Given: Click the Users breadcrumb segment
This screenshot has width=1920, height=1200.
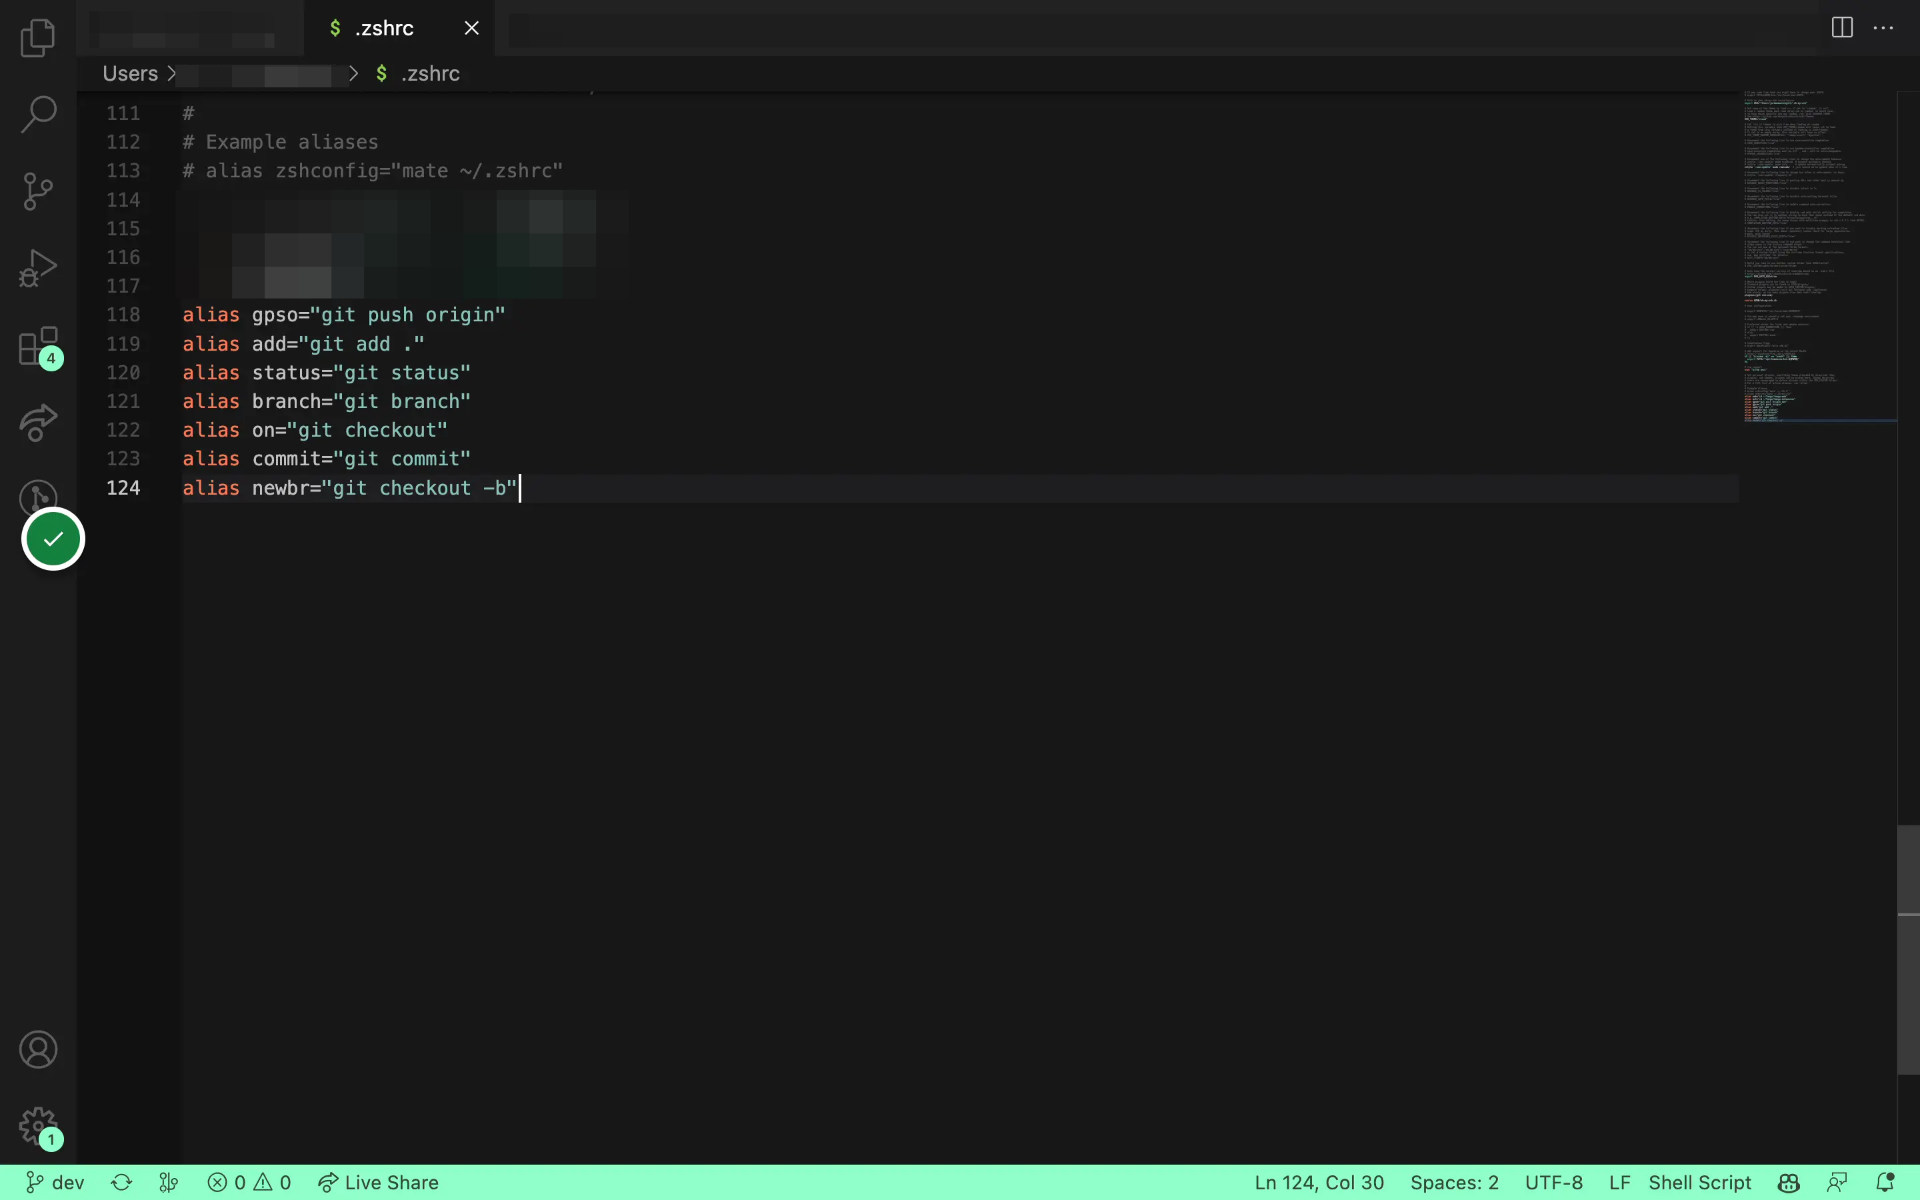Looking at the screenshot, I should click(x=130, y=74).
